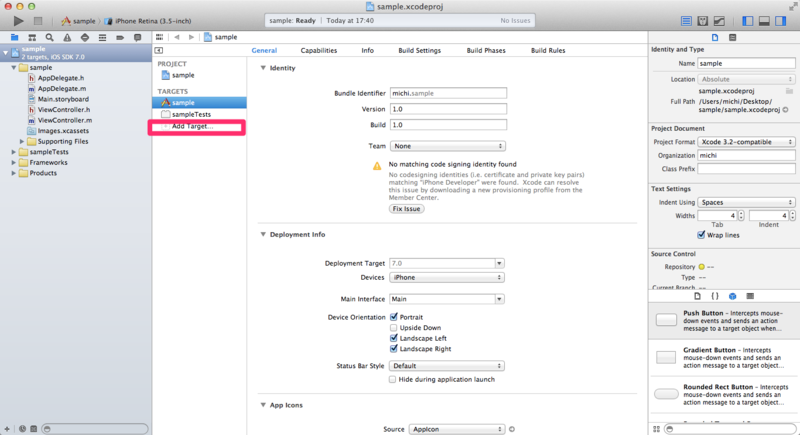Toggle Landscape Right orientation
800x435 pixels.
click(393, 349)
